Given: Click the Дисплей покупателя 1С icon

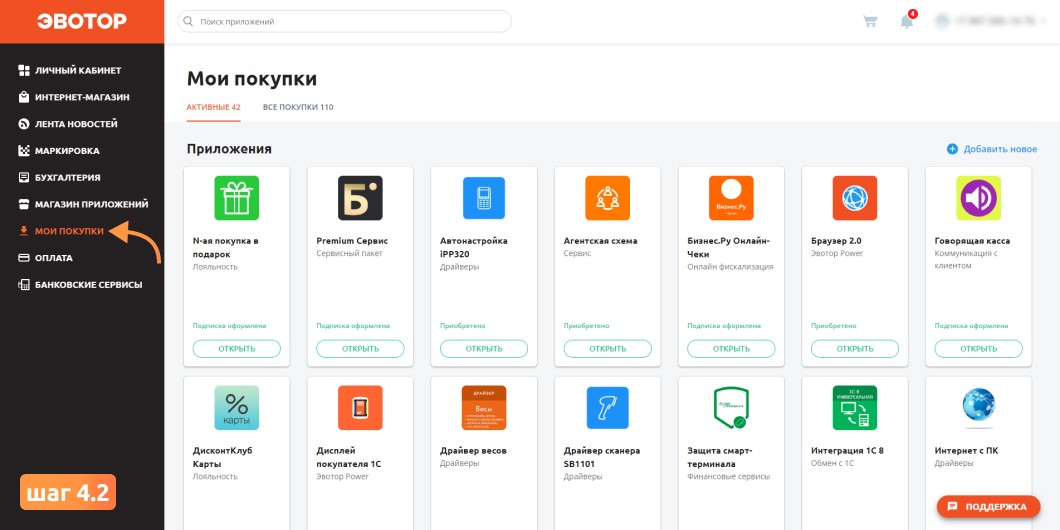Looking at the screenshot, I should (x=360, y=408).
